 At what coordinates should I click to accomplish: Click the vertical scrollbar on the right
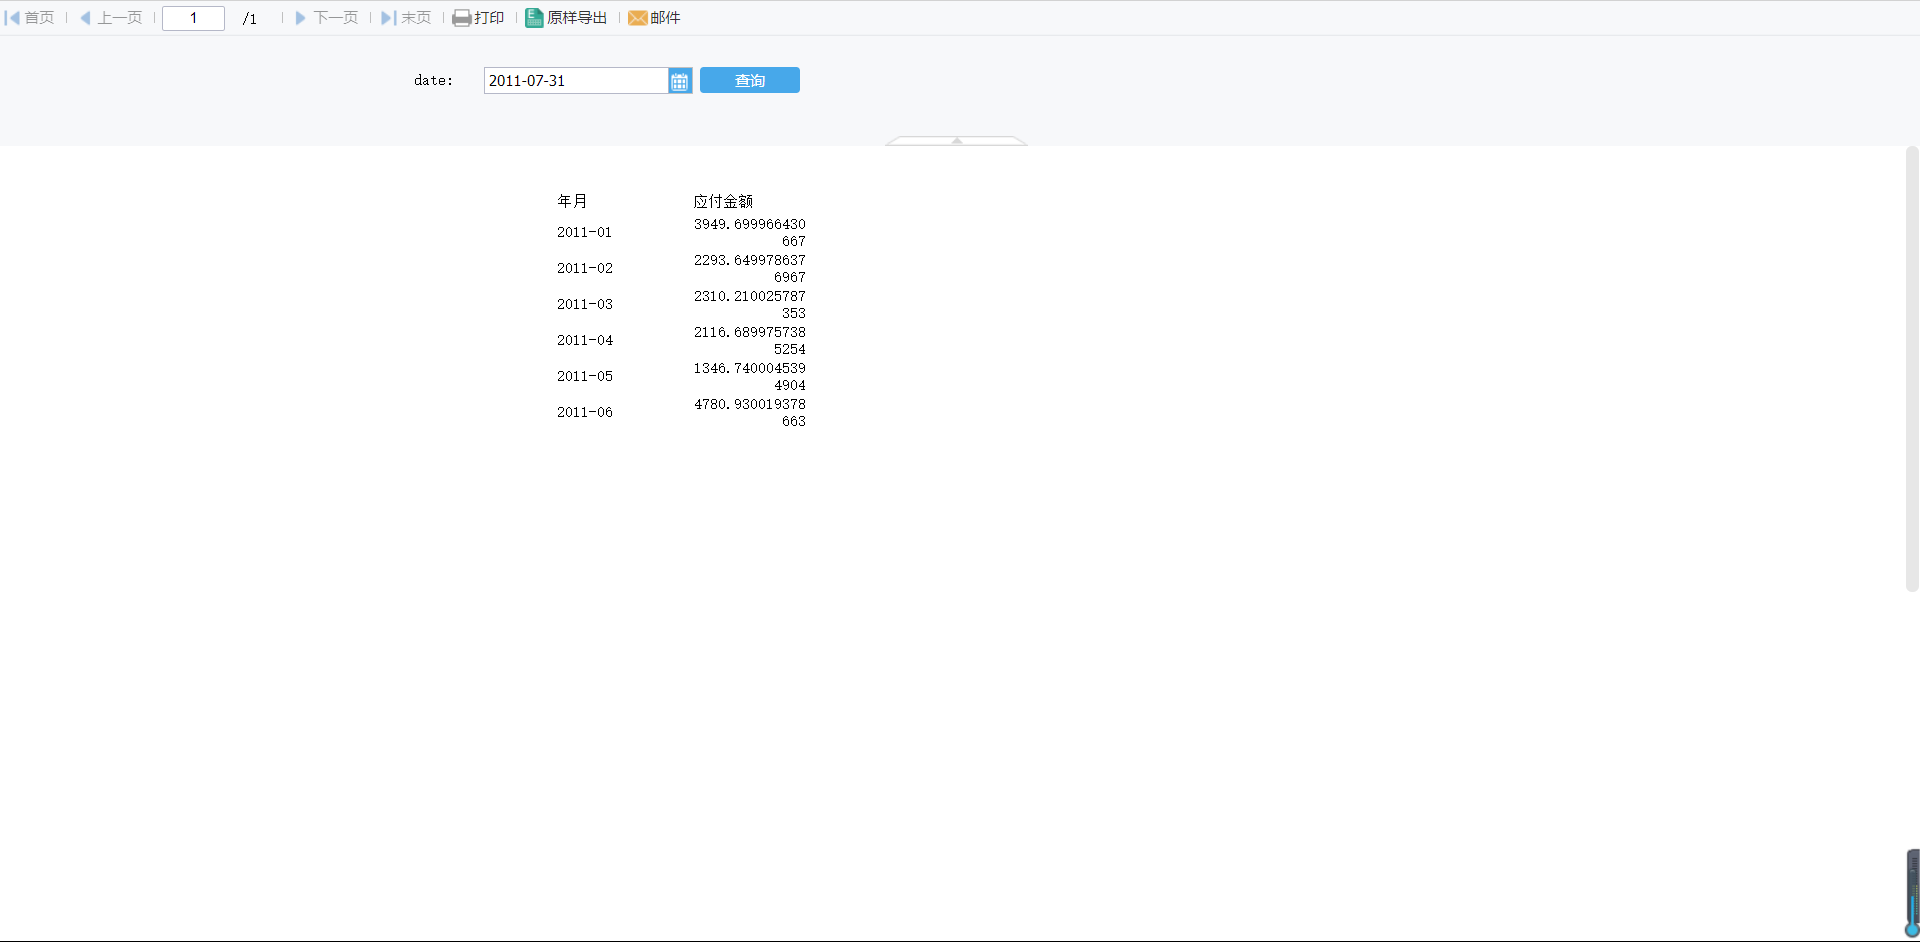click(1912, 368)
